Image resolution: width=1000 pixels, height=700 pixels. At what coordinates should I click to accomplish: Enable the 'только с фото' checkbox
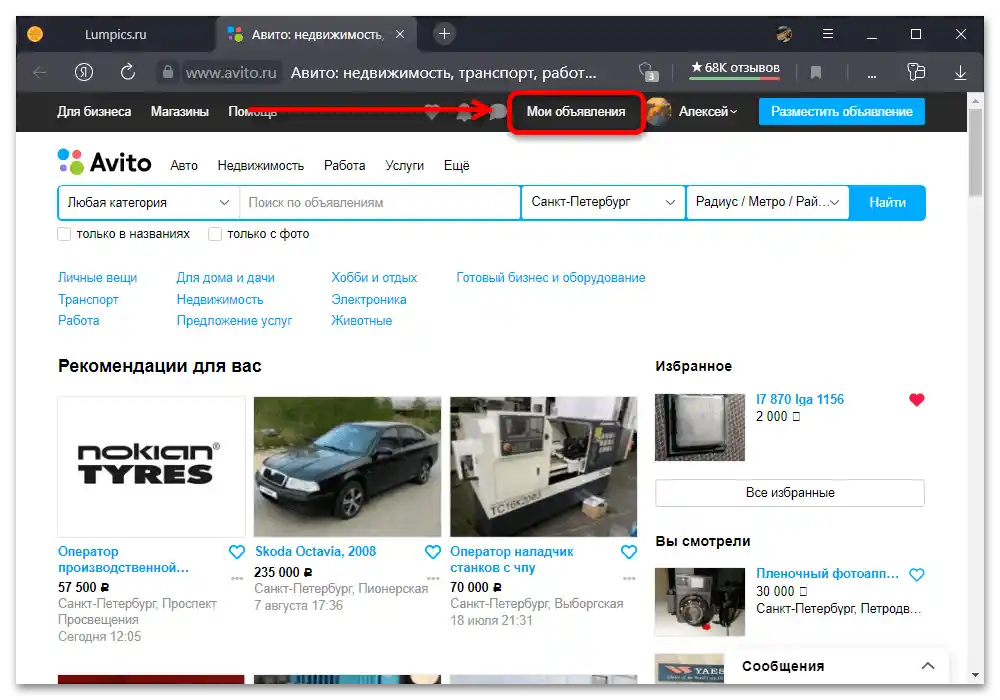pos(215,234)
